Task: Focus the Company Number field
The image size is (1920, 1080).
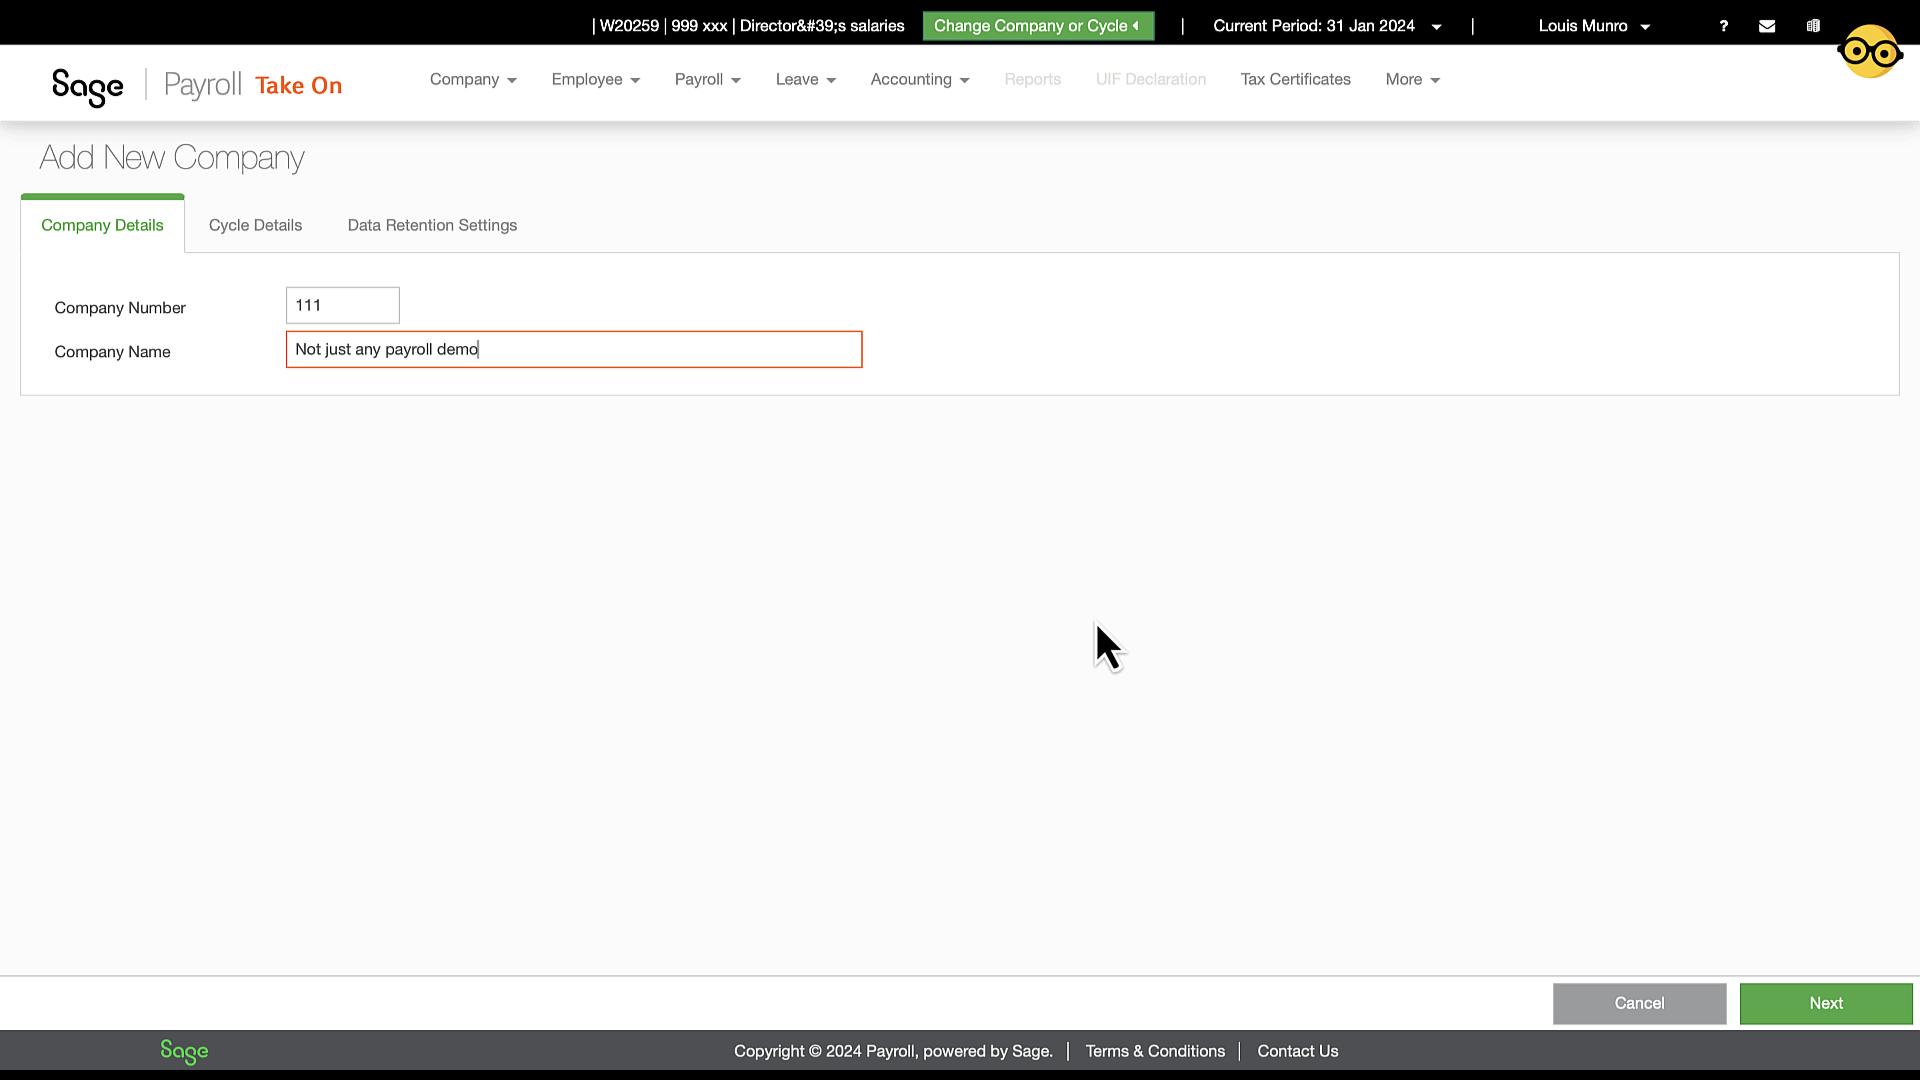Action: (343, 305)
